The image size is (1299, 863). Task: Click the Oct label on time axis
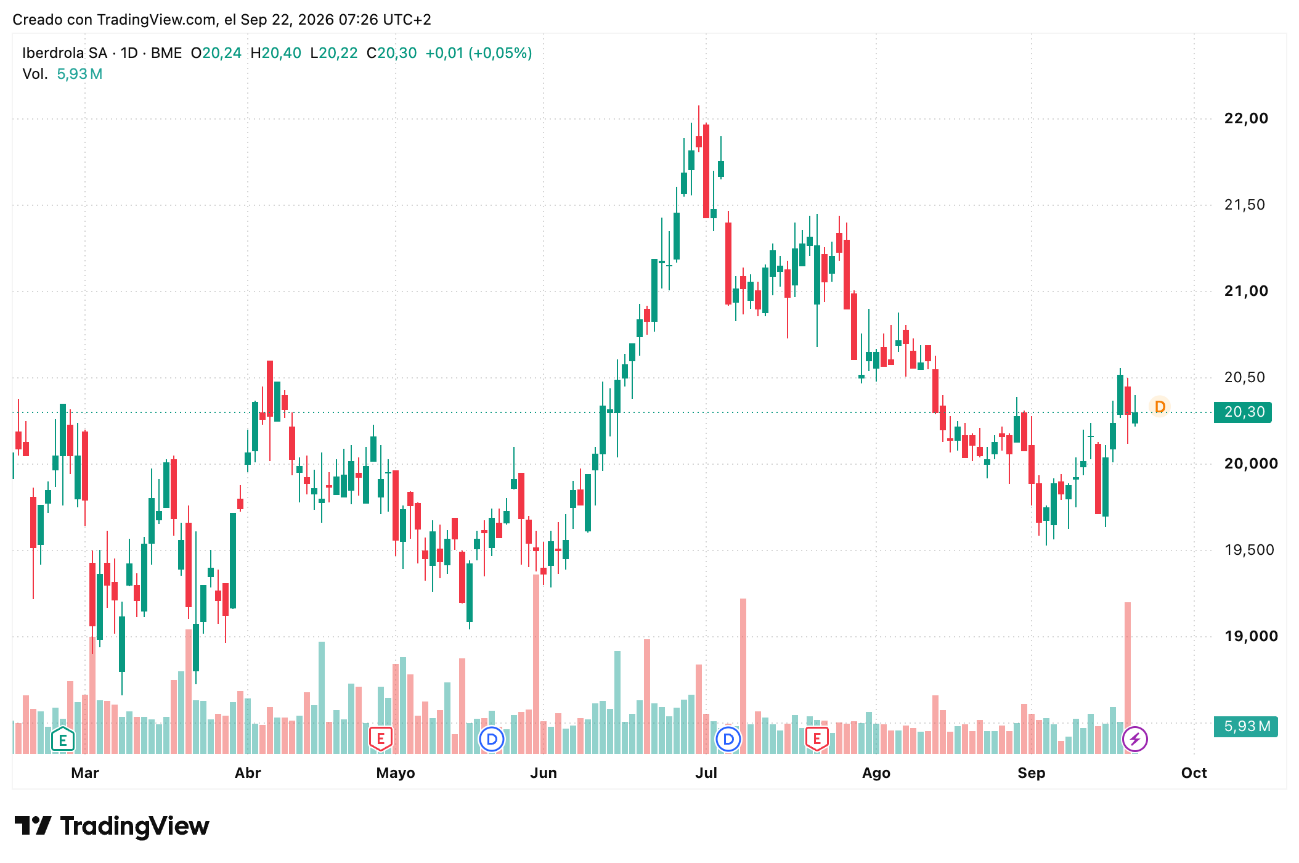click(1194, 773)
